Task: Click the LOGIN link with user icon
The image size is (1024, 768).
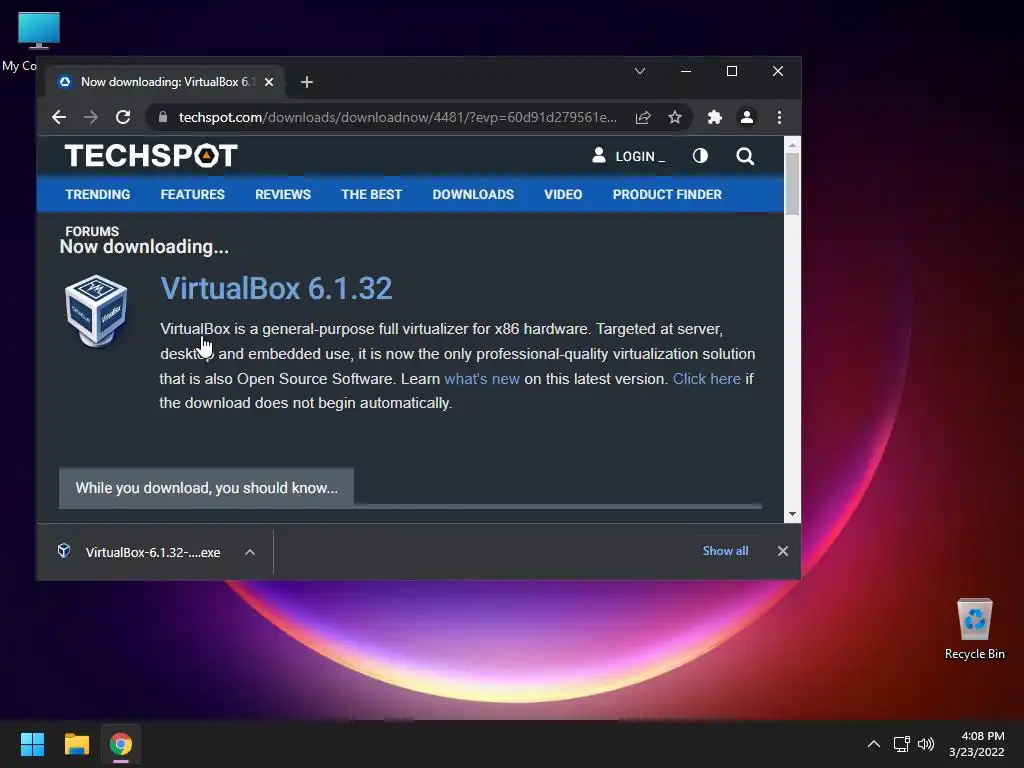Action: point(628,156)
